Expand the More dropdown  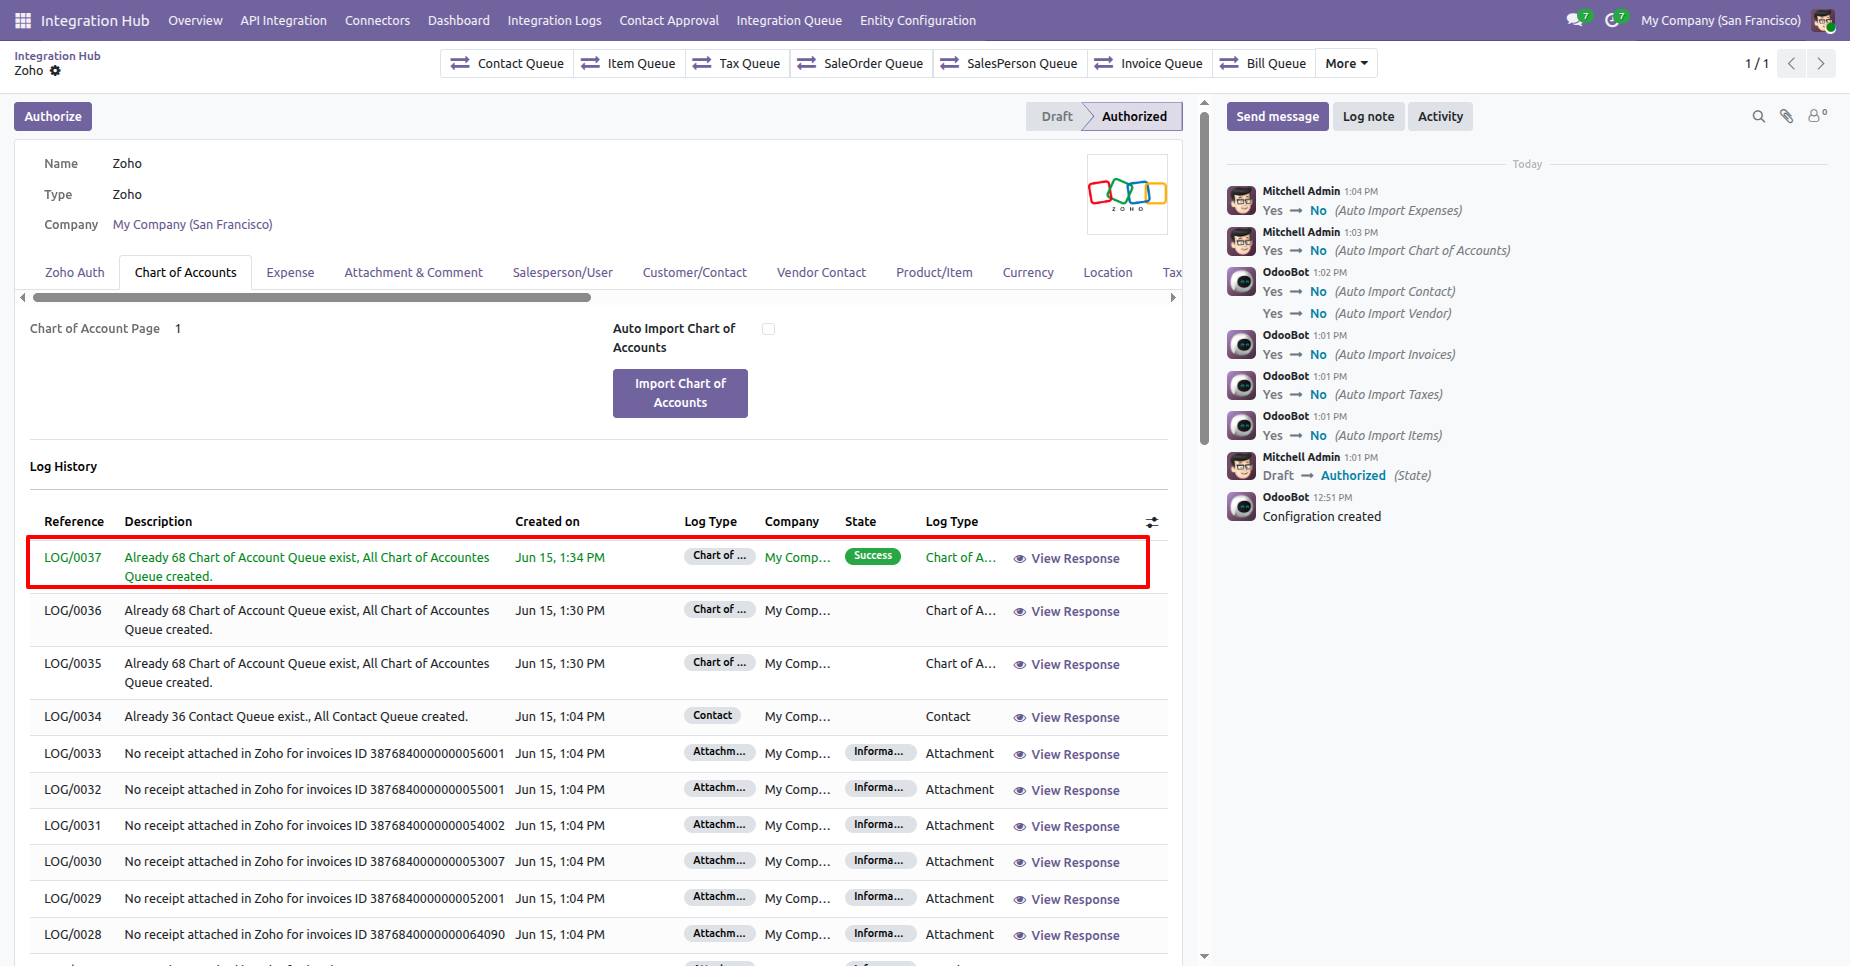tap(1346, 63)
